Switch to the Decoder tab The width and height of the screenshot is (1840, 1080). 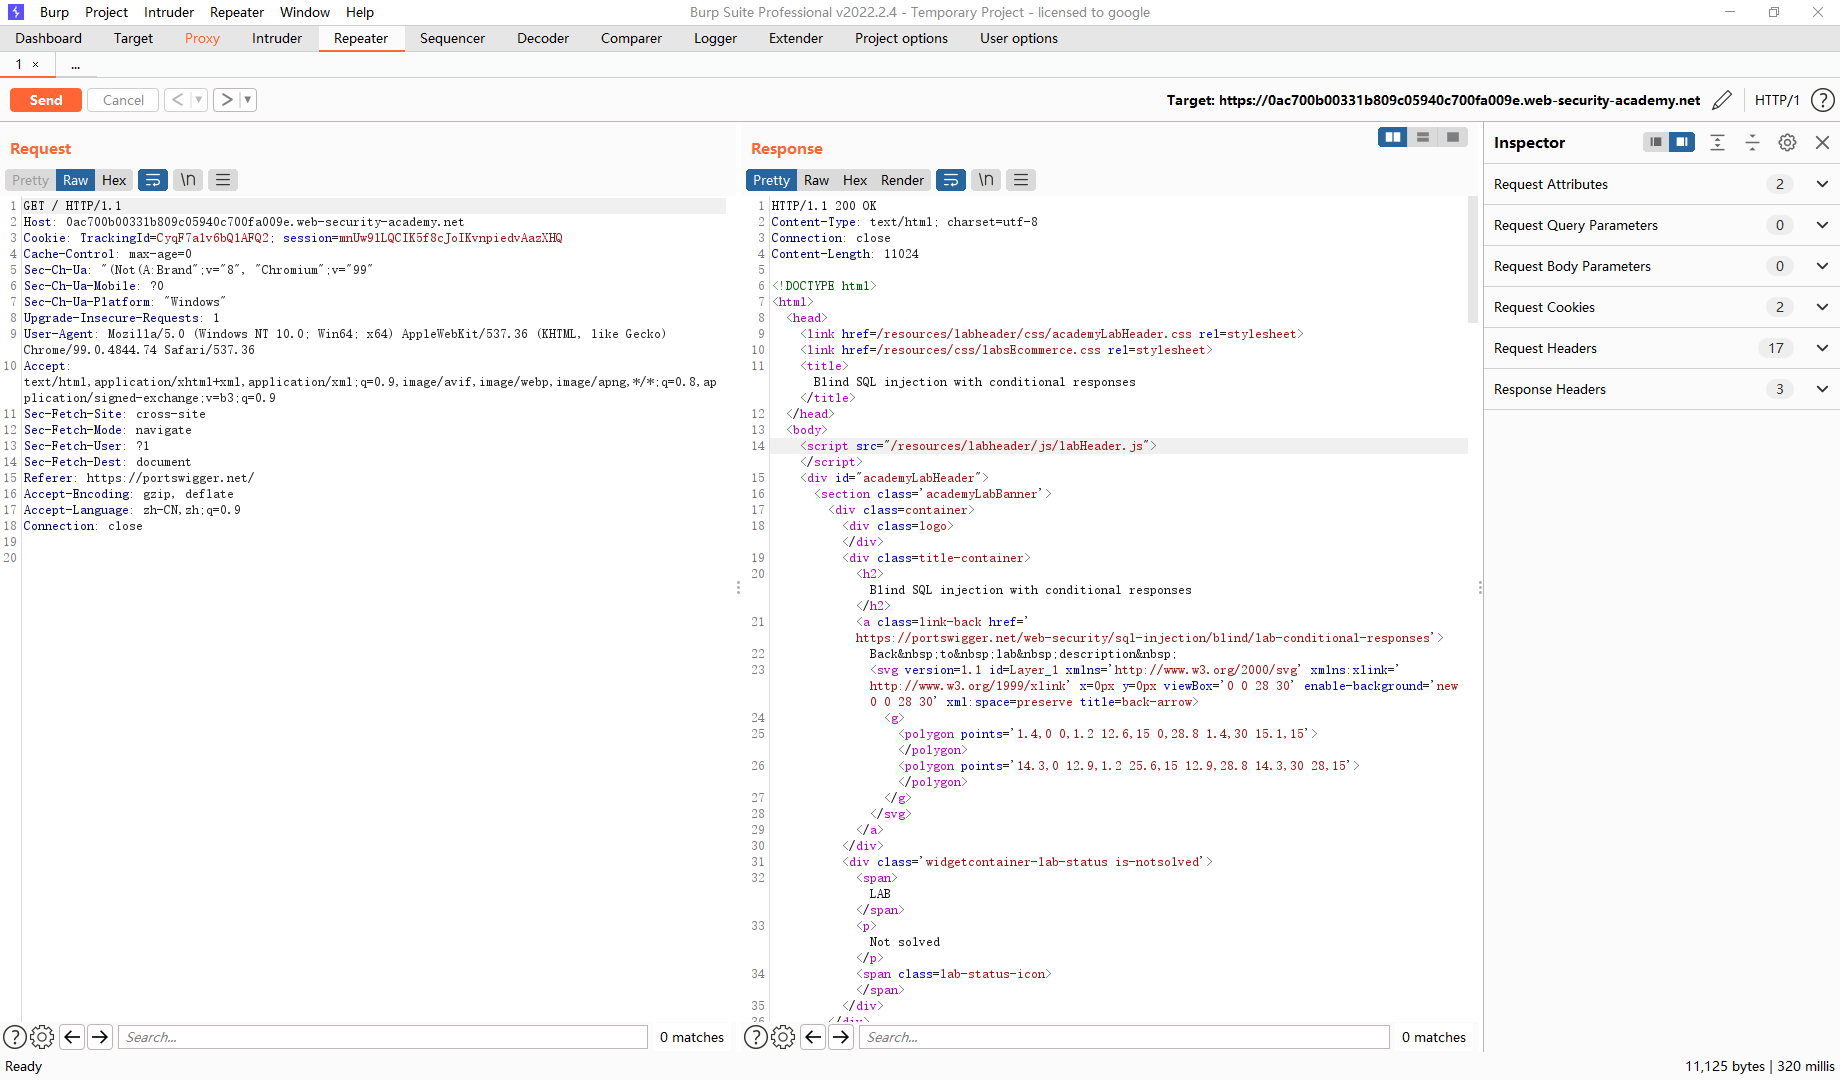[543, 38]
